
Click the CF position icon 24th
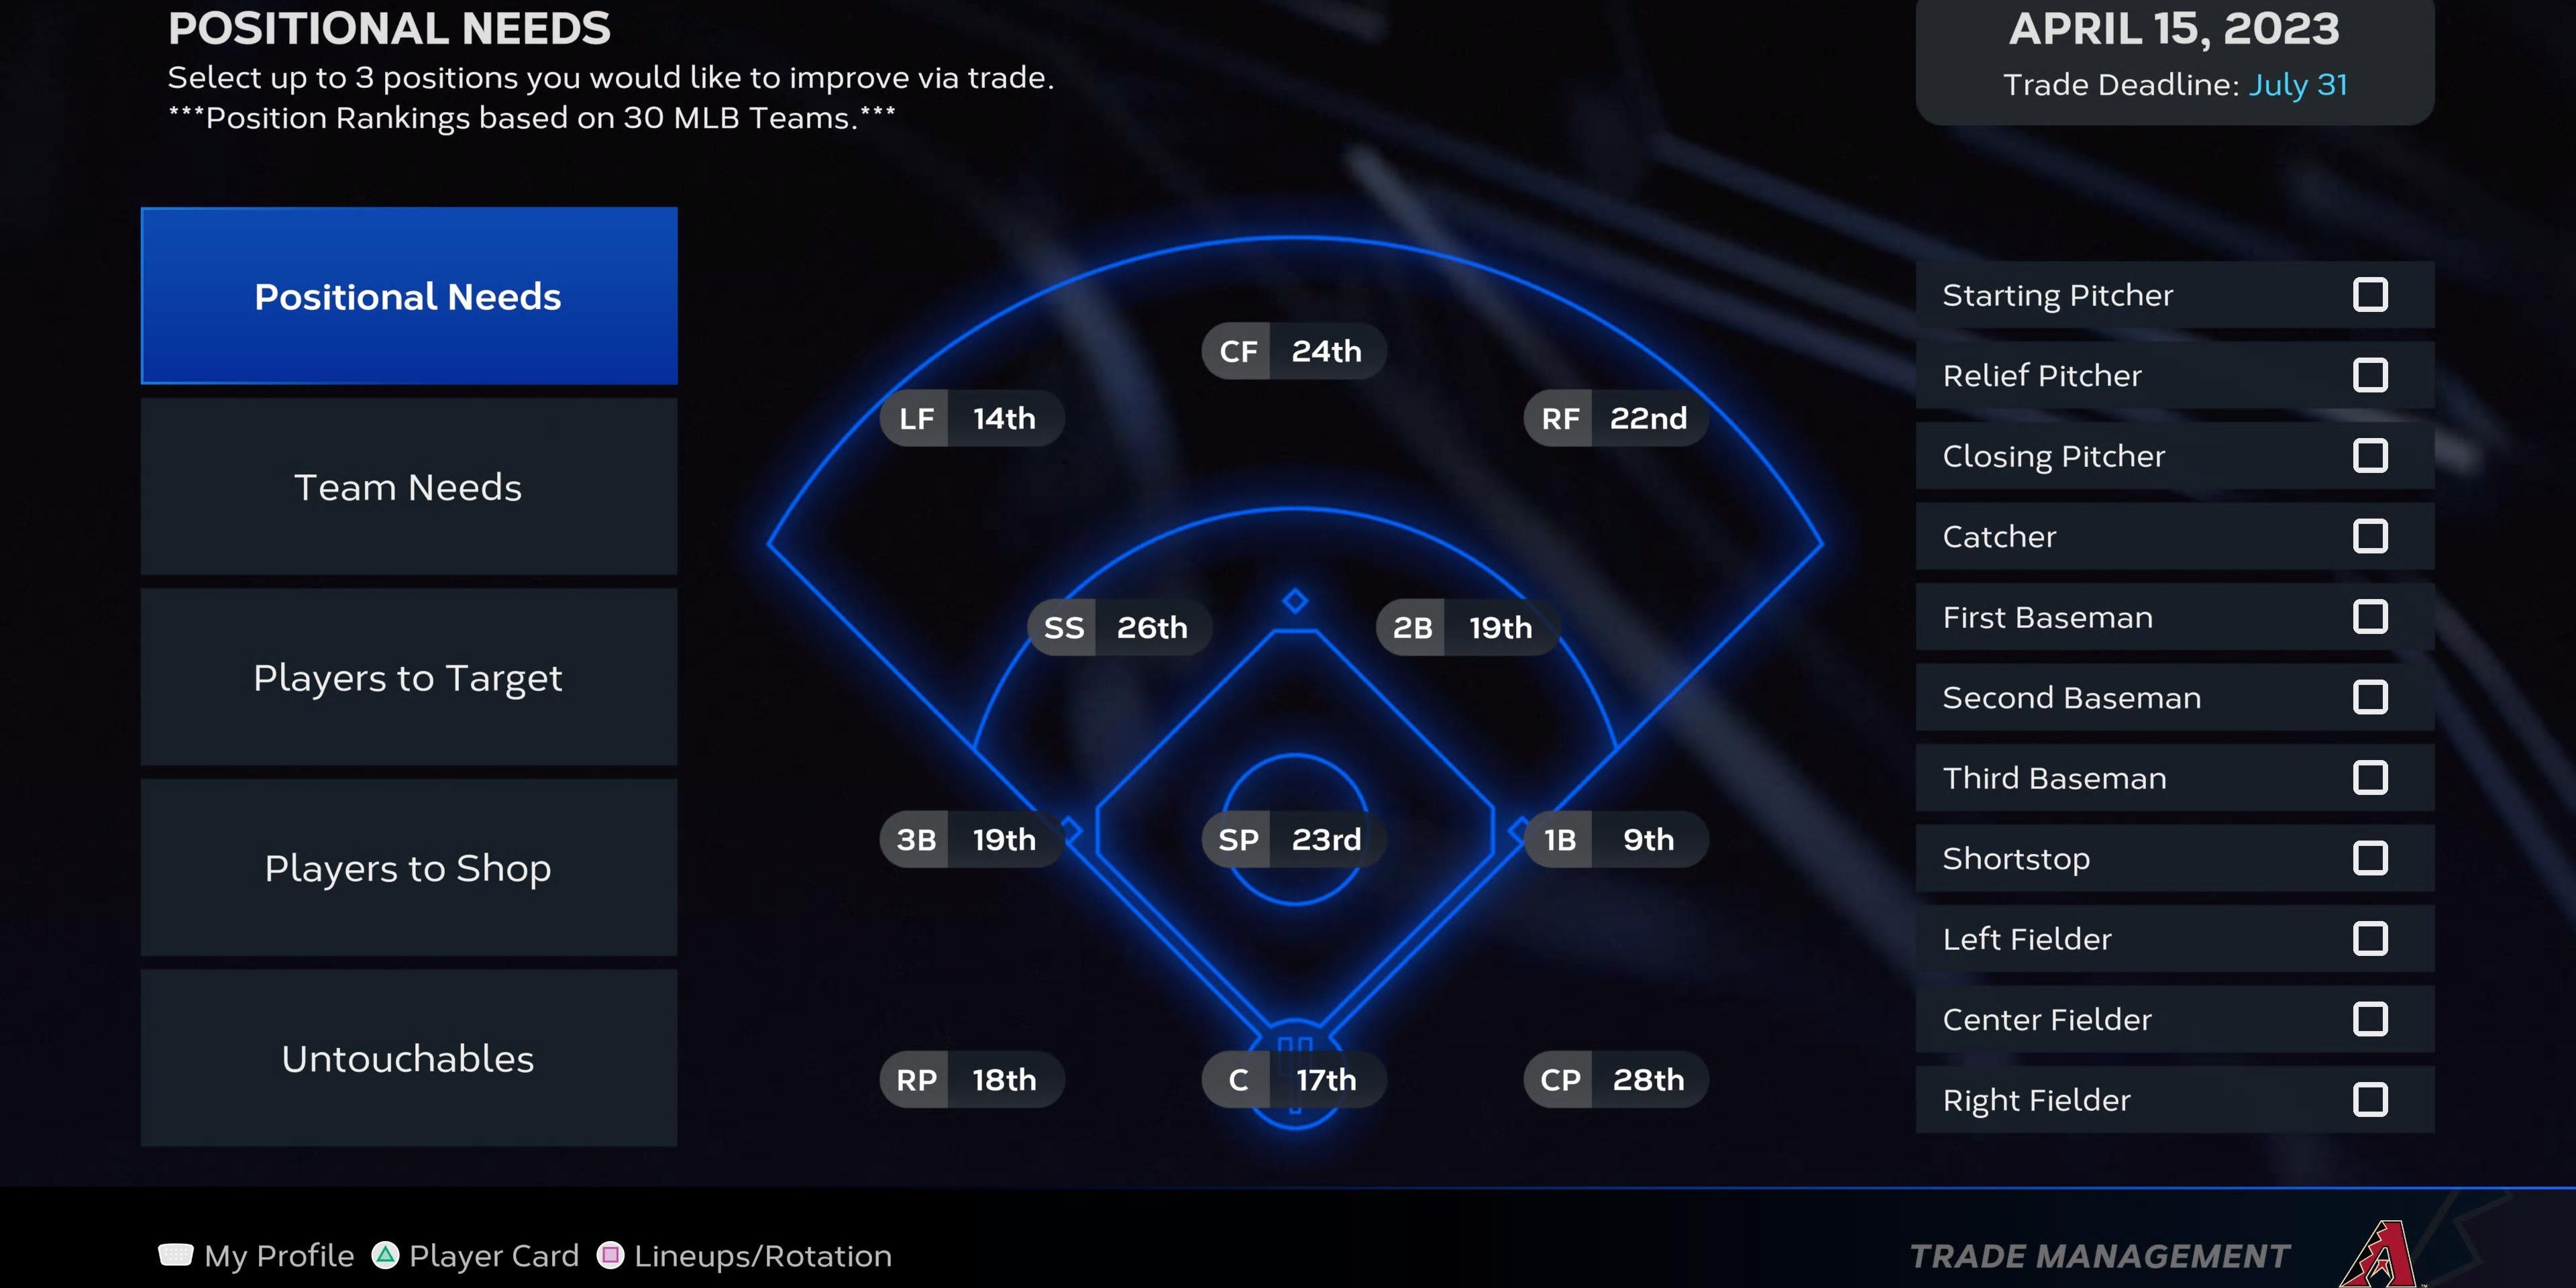pyautogui.click(x=1289, y=350)
